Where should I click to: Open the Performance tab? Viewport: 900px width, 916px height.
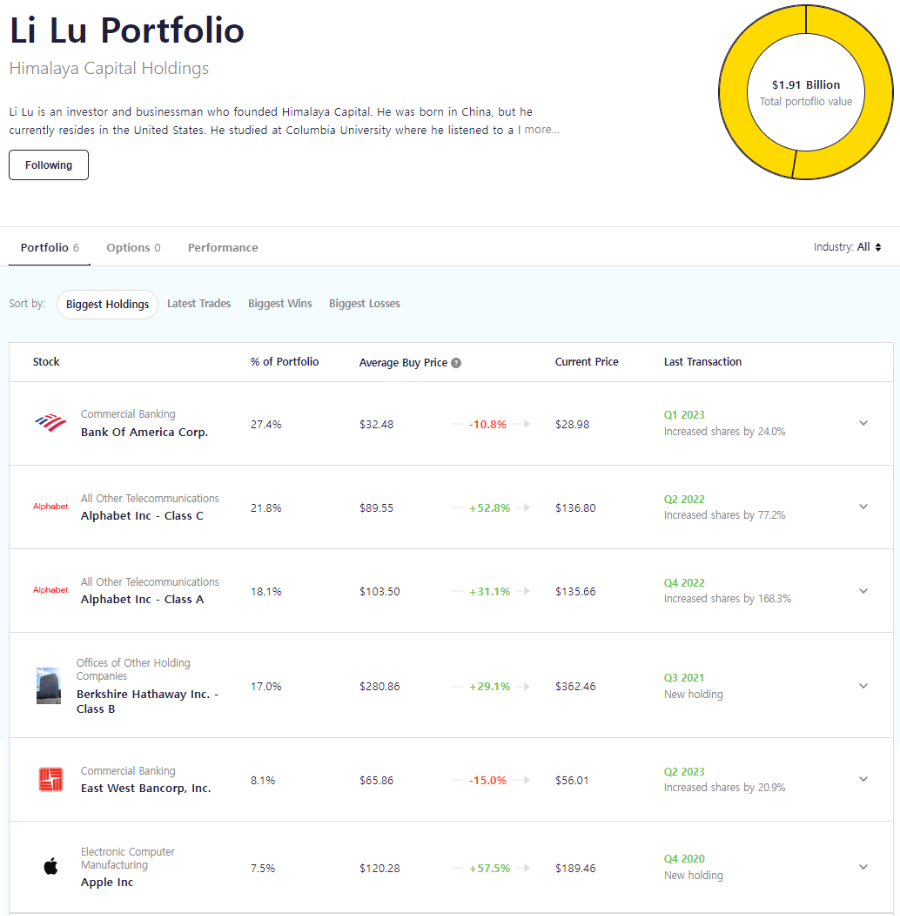pos(223,248)
